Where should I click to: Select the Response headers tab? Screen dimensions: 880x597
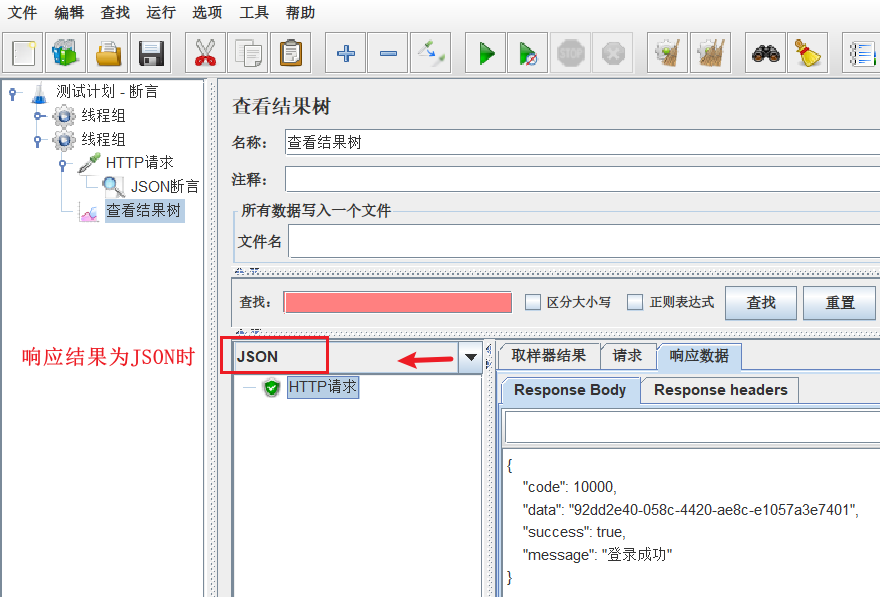[721, 390]
